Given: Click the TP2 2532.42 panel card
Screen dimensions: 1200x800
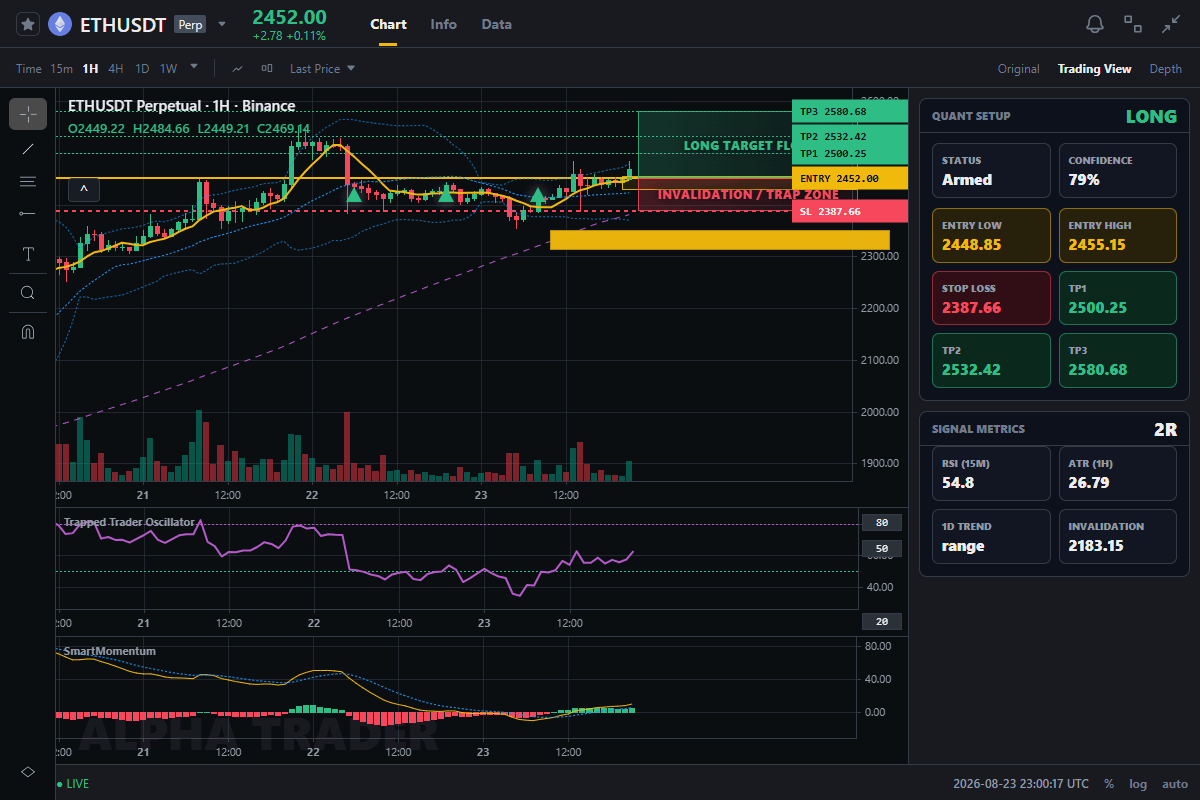Looking at the screenshot, I should [991, 360].
